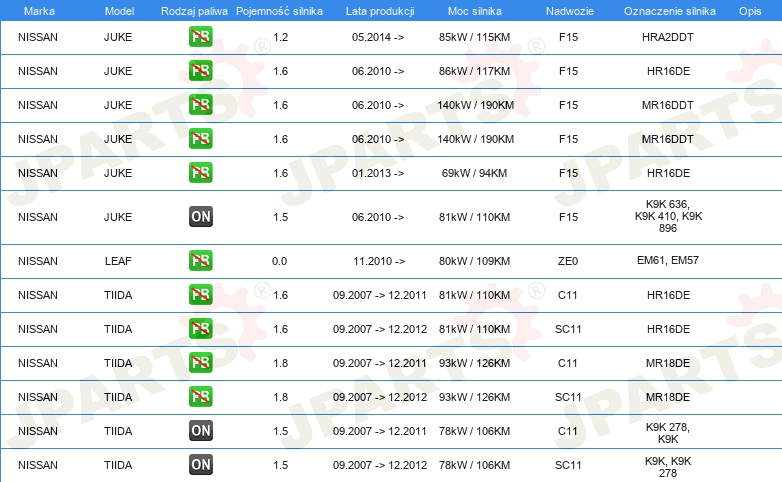Select MR18DE in the TIIDA C11 row
This screenshot has width=782, height=482.
click(668, 362)
